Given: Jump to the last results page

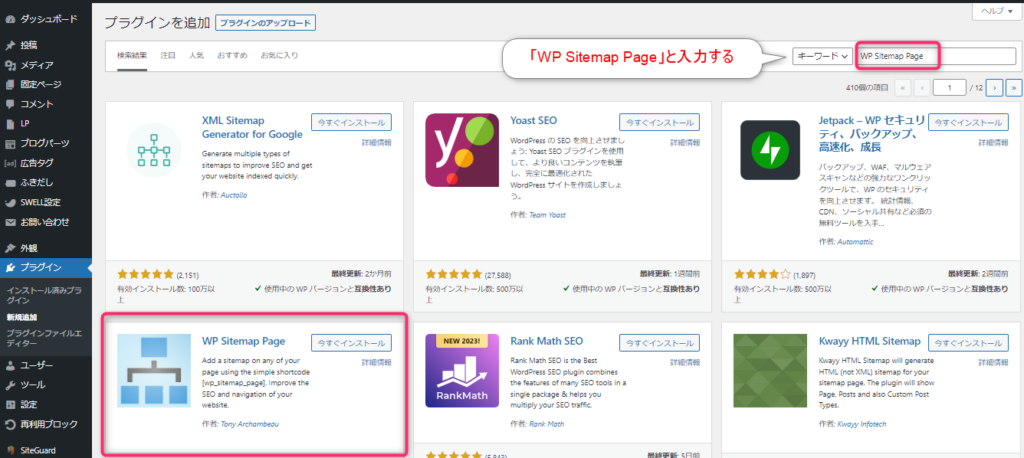Looking at the screenshot, I should pyautogui.click(x=1014, y=87).
